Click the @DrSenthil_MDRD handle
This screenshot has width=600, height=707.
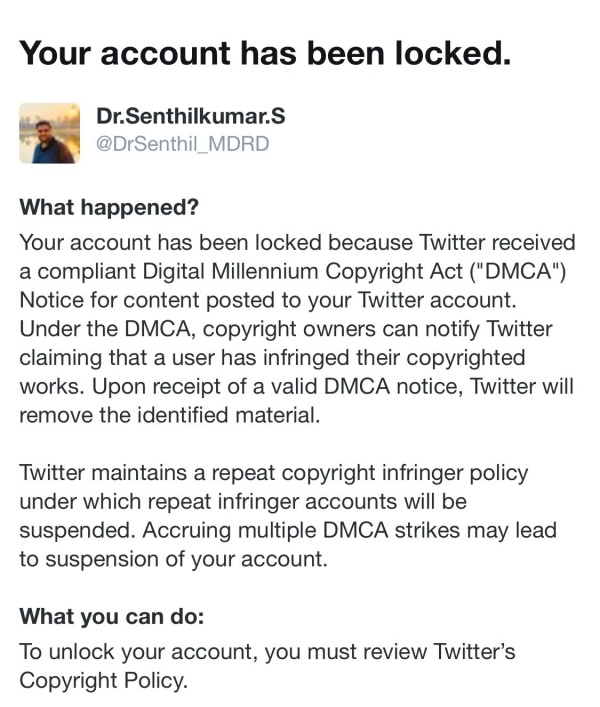point(183,144)
